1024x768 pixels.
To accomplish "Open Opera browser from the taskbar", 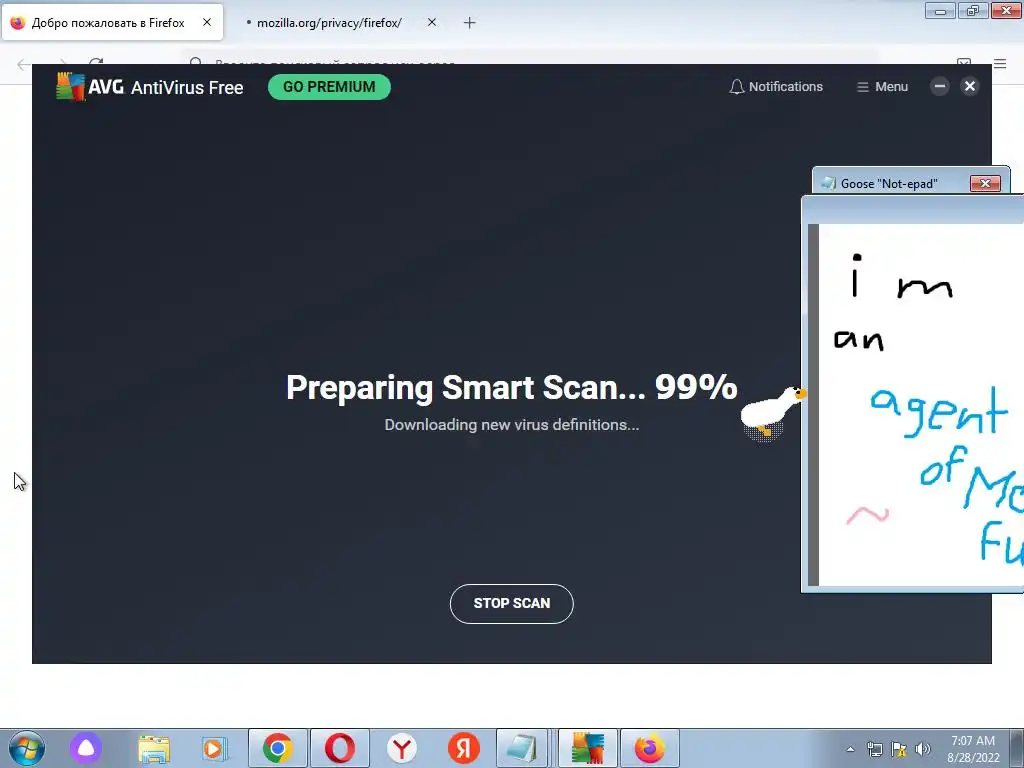I will coord(340,748).
